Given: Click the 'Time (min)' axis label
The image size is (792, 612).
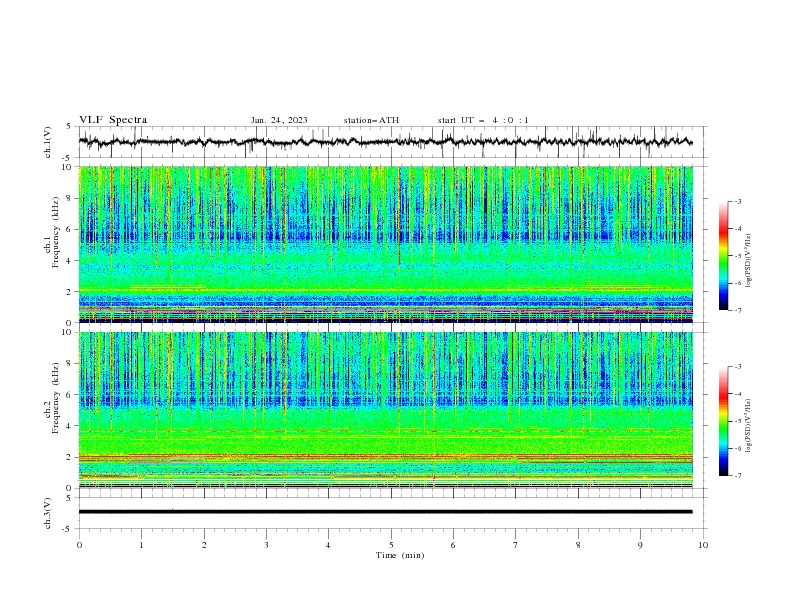Looking at the screenshot, I should pyautogui.click(x=400, y=555).
